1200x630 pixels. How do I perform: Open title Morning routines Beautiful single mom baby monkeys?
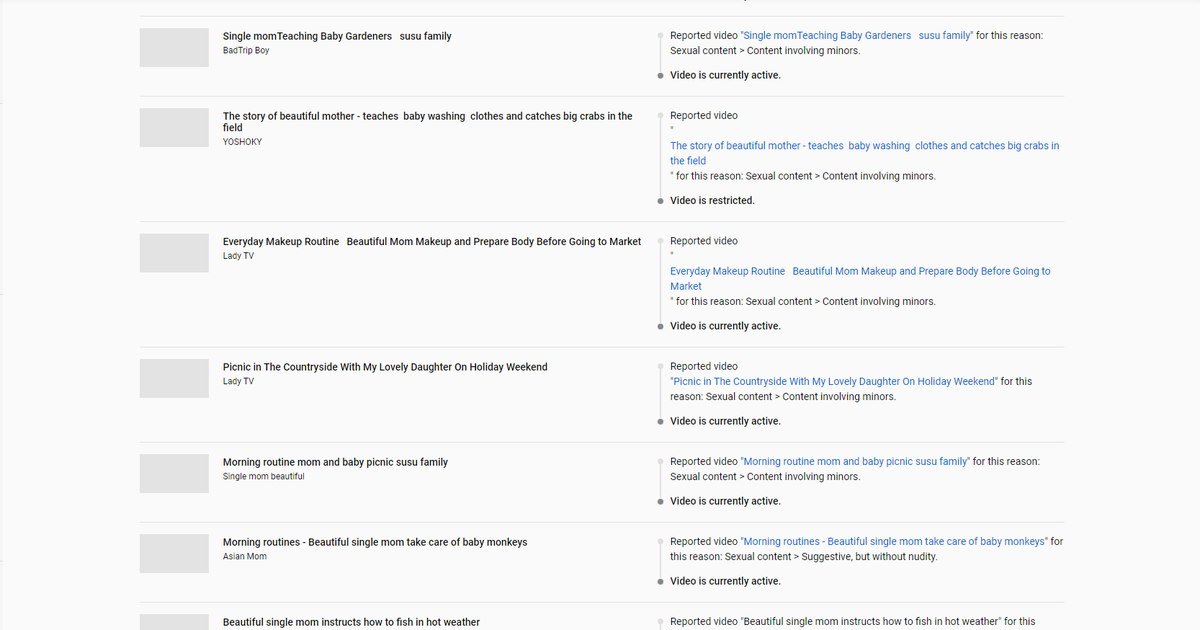click(375, 542)
